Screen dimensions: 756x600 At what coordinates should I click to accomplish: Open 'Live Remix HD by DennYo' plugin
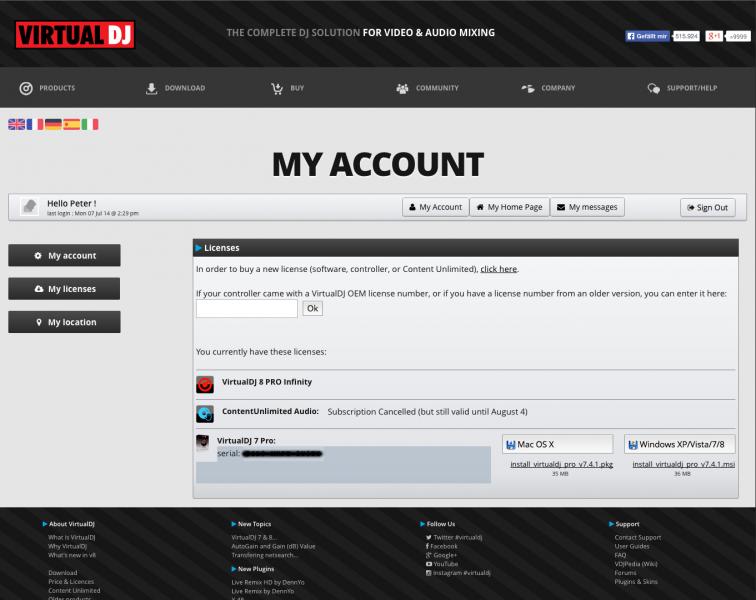click(x=268, y=582)
